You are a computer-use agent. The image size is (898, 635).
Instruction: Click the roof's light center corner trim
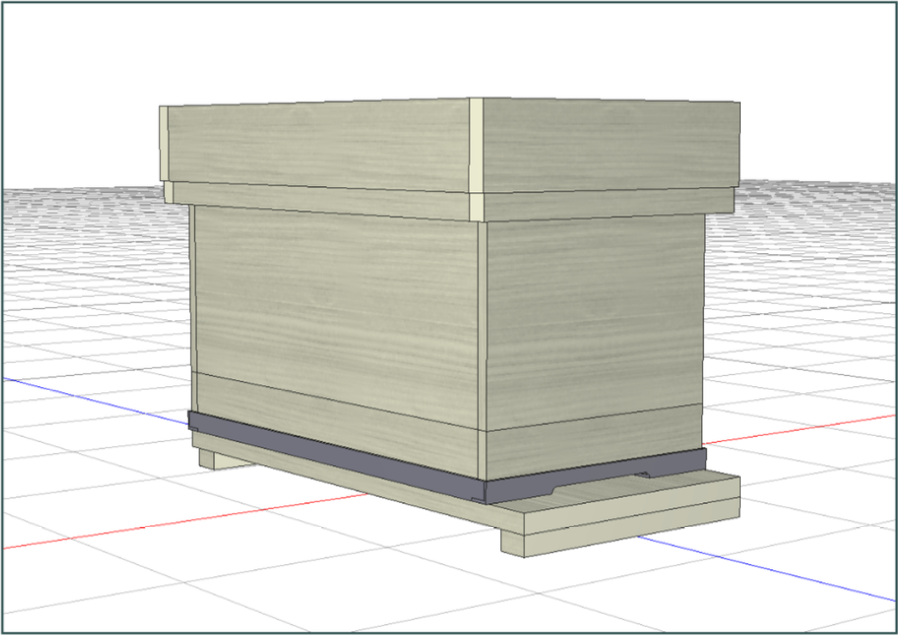point(476,160)
